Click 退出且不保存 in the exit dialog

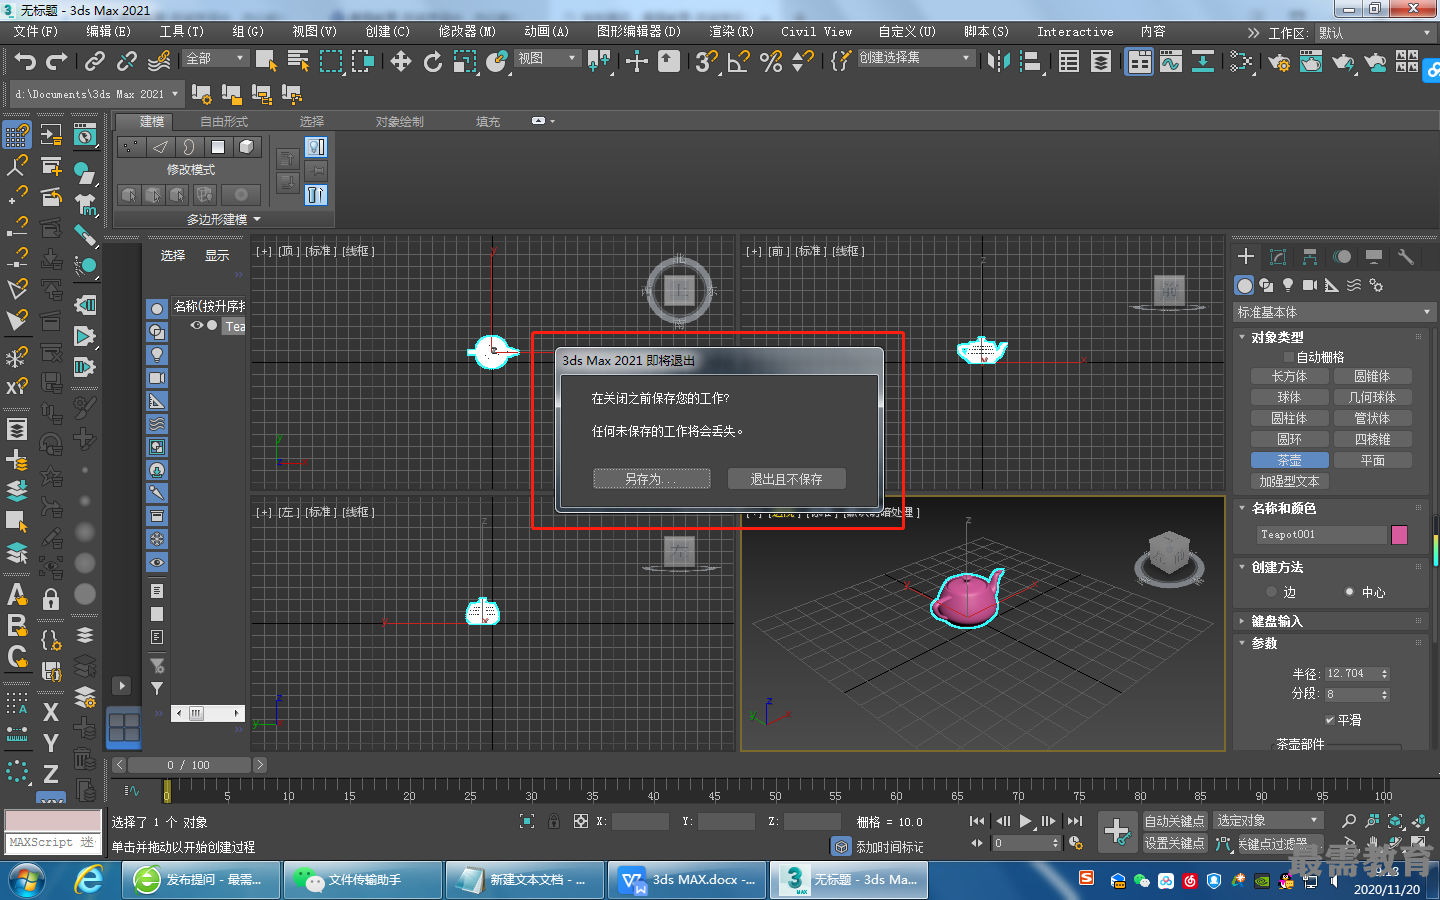pos(786,479)
